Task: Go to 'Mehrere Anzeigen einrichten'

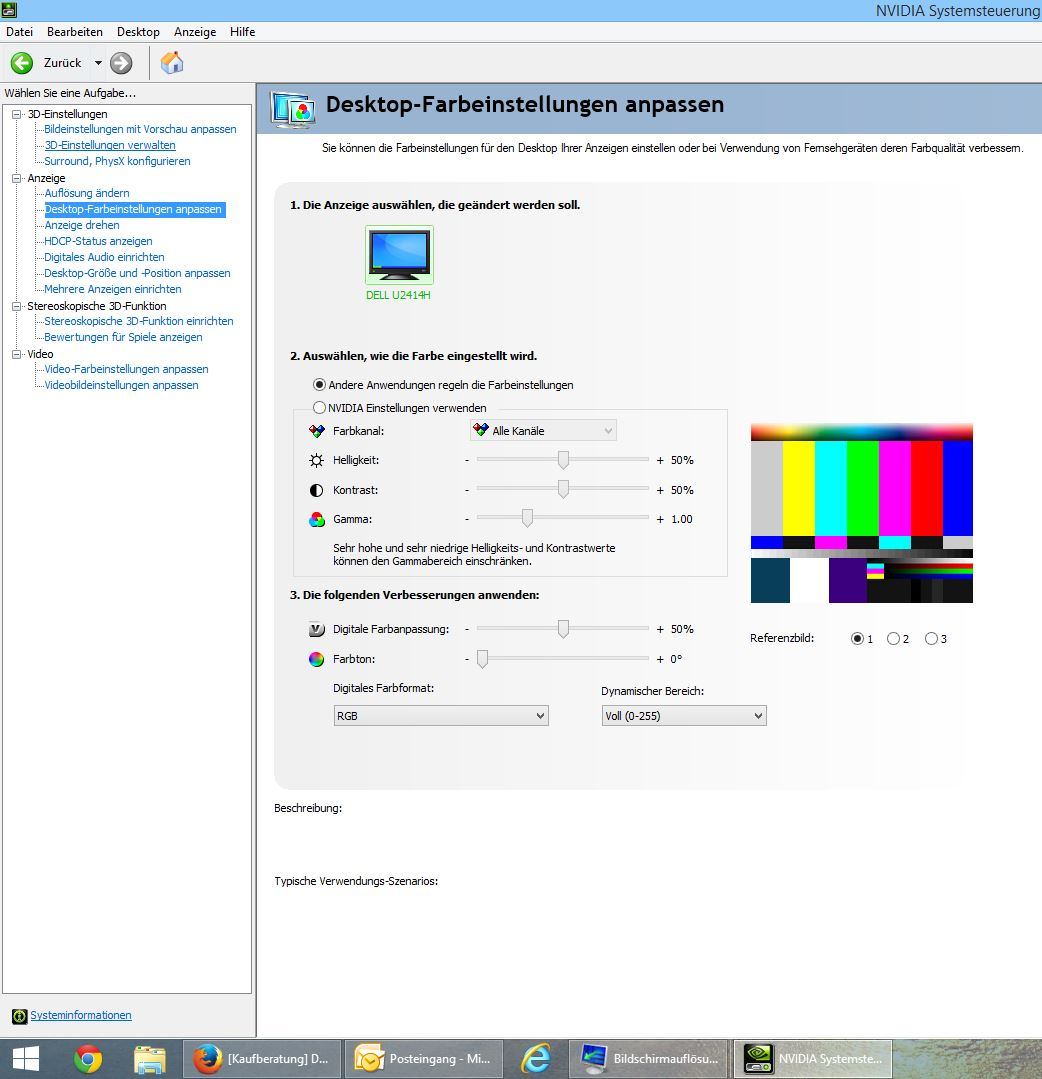Action: click(113, 290)
